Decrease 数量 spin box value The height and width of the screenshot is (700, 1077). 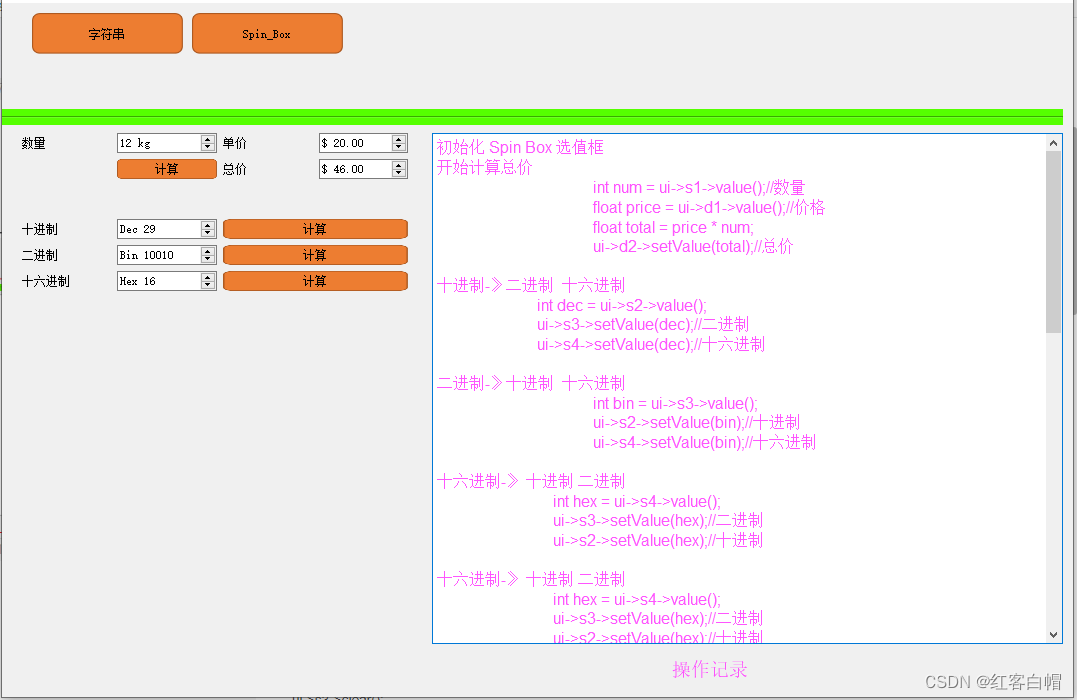208,147
